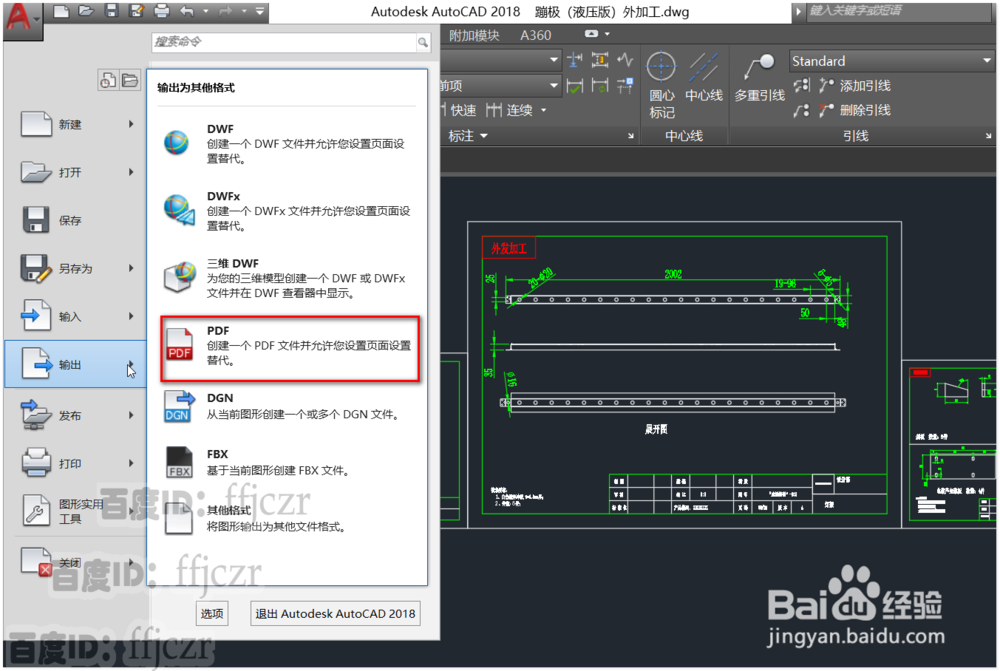Choose FBX export format
Screen dimensions: 1000x671
pos(288,462)
